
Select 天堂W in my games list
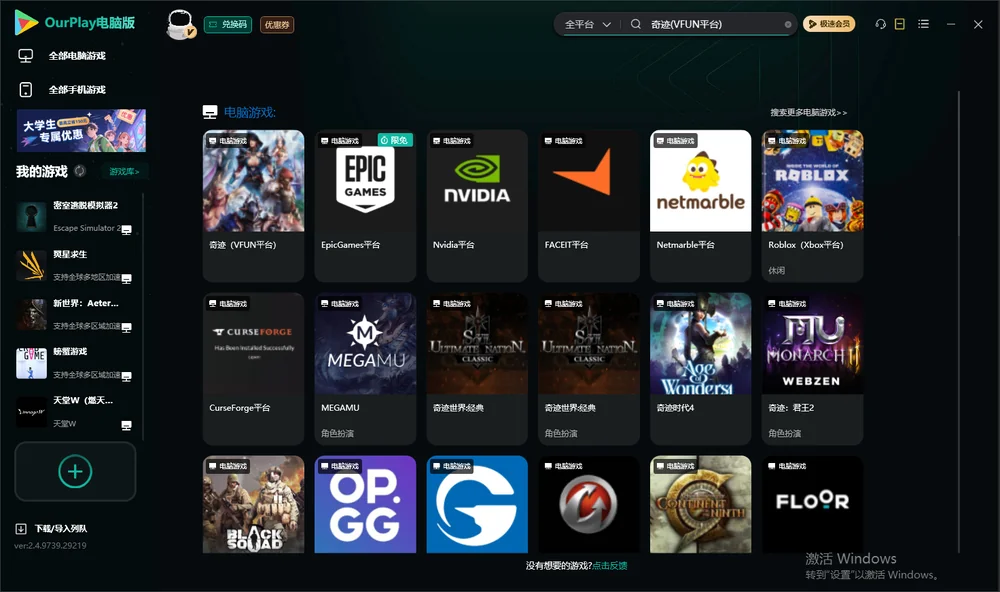(x=75, y=412)
